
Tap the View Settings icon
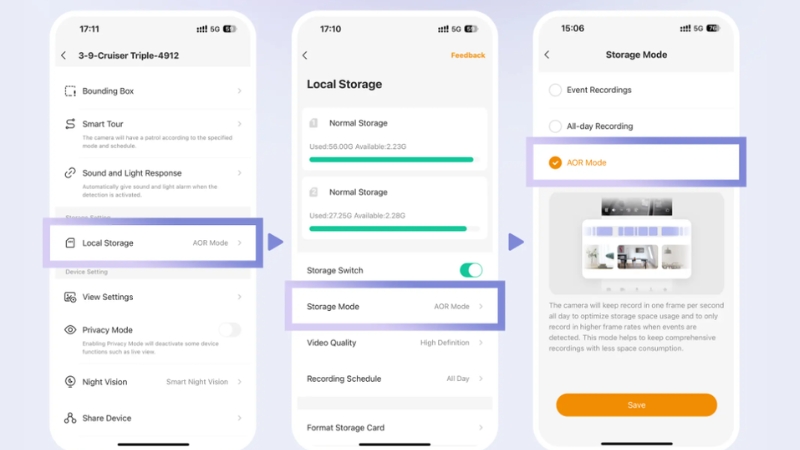70,297
